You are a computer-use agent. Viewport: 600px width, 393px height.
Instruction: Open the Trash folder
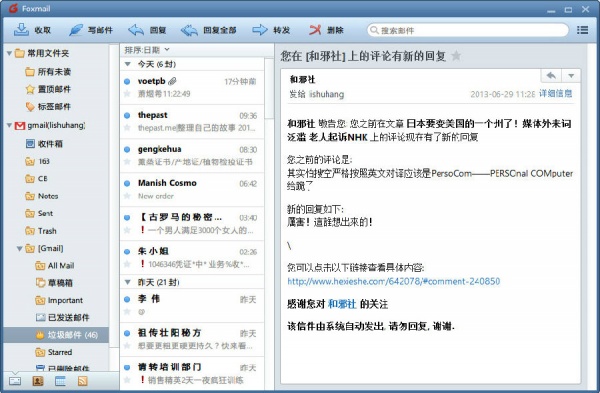pyautogui.click(x=41, y=231)
